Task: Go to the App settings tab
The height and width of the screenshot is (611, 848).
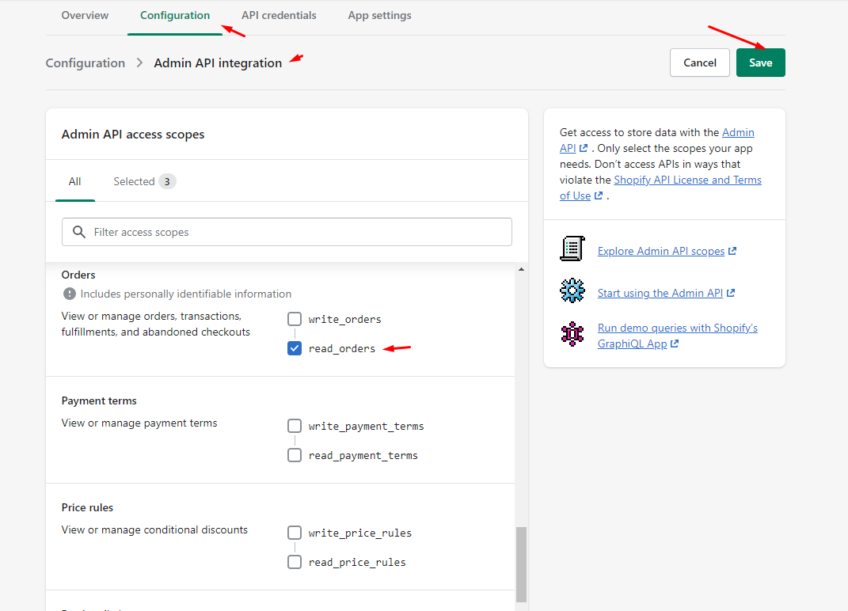Action: coord(379,15)
